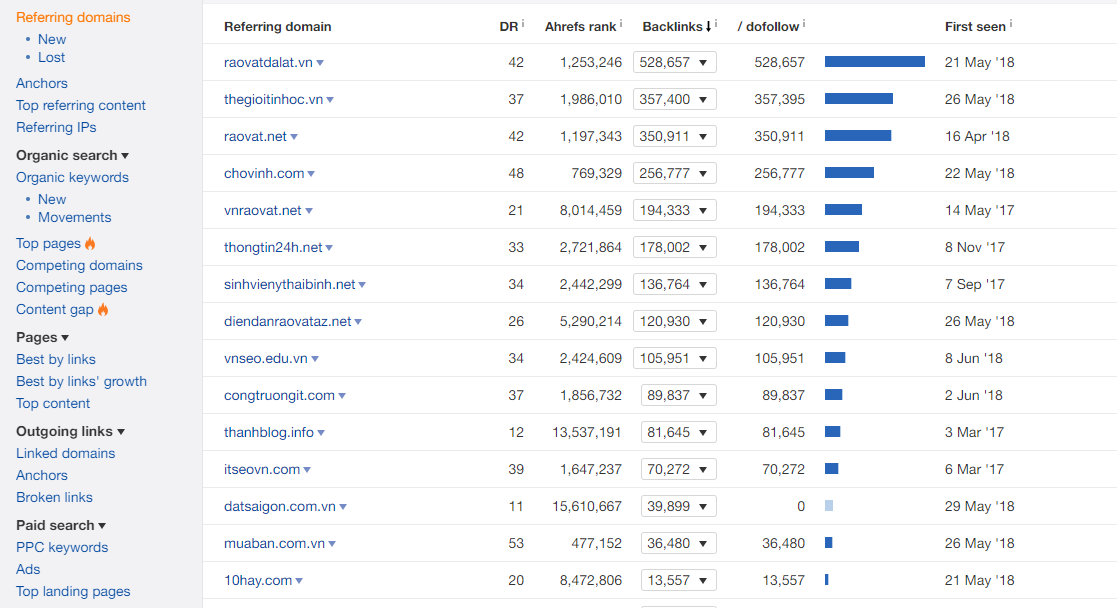
Task: Open the 194,333 backlinks dropdown for vnraovat.net
Action: point(675,210)
